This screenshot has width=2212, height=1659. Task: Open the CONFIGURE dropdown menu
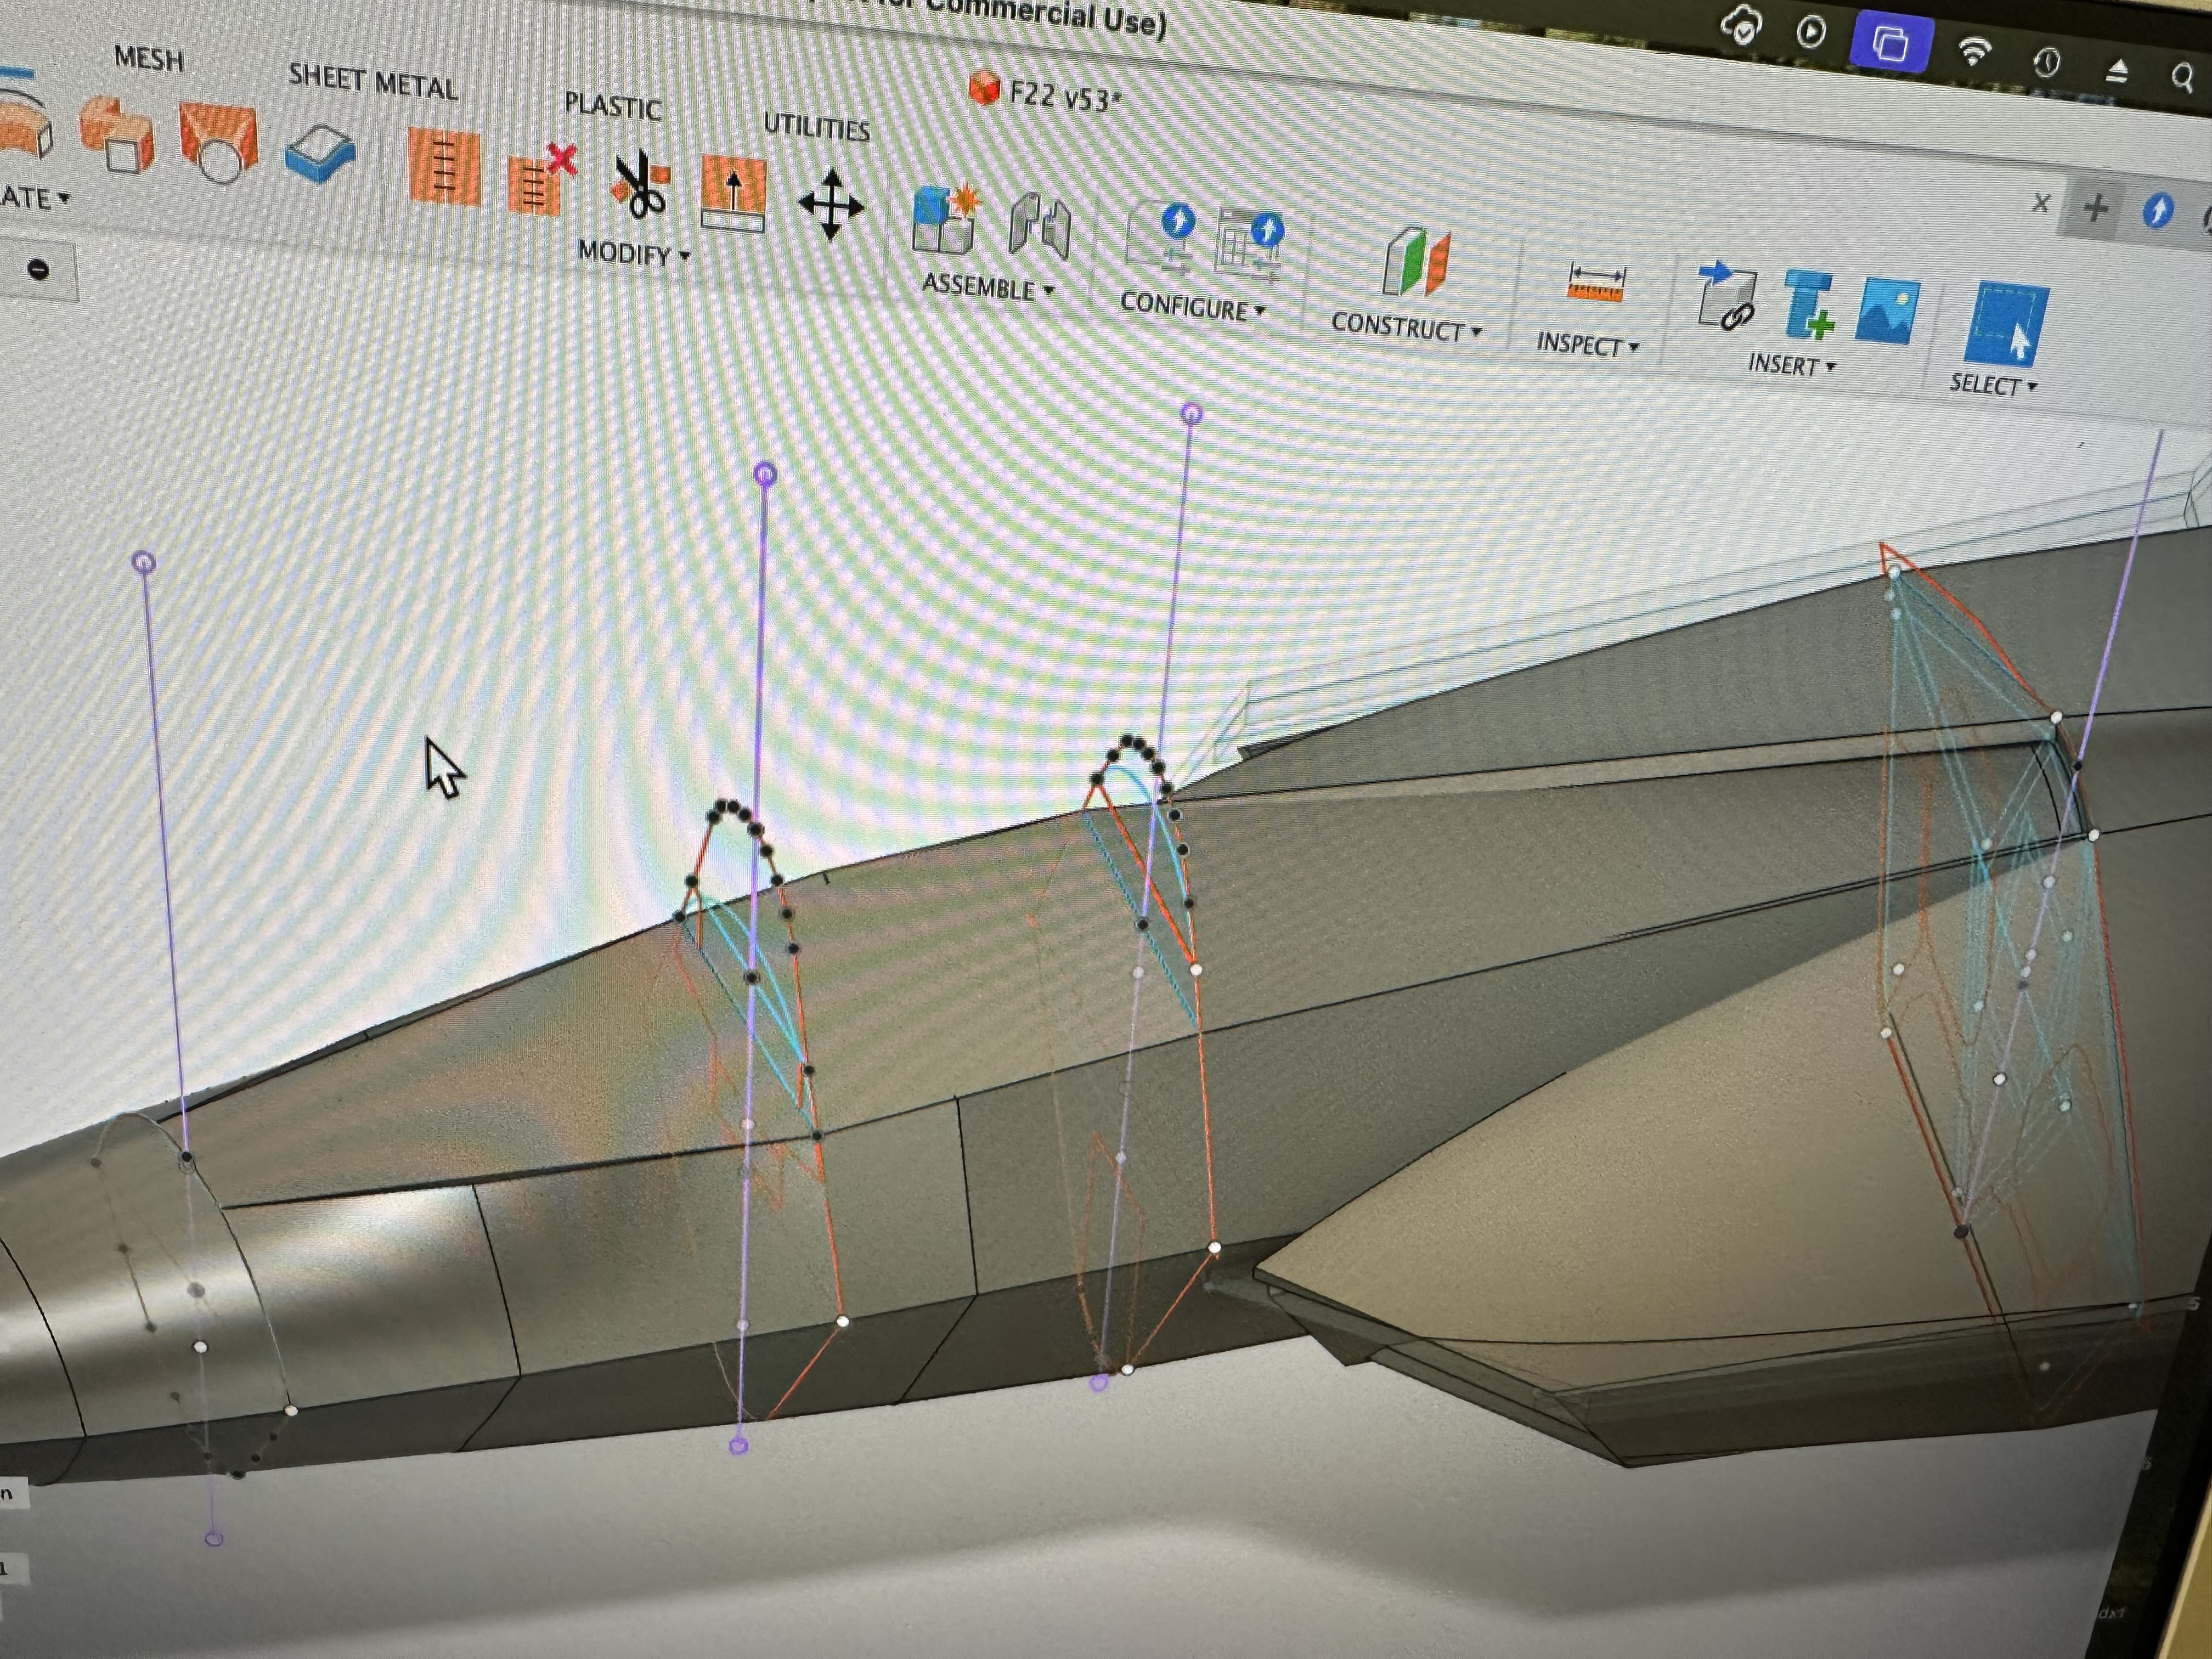point(1192,305)
